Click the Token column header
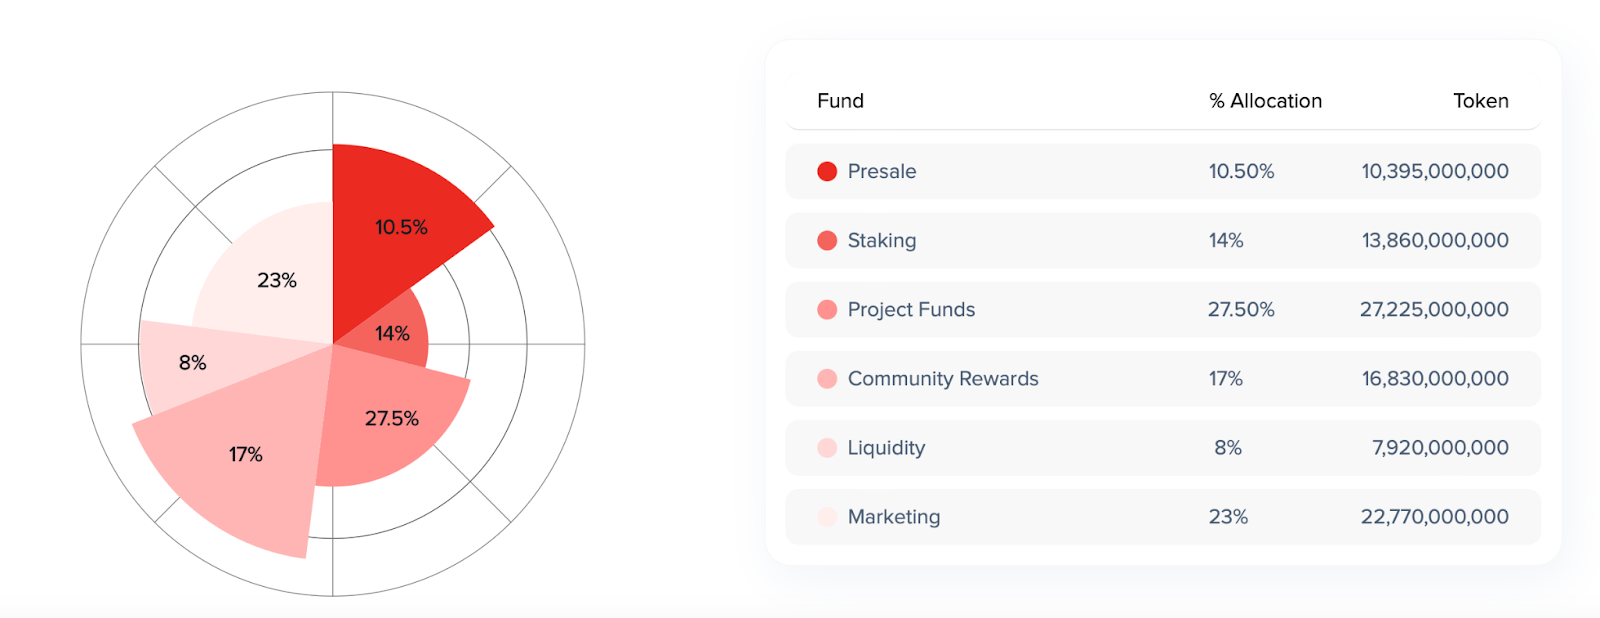Viewport: 1600px width, 618px height. pyautogui.click(x=1481, y=101)
